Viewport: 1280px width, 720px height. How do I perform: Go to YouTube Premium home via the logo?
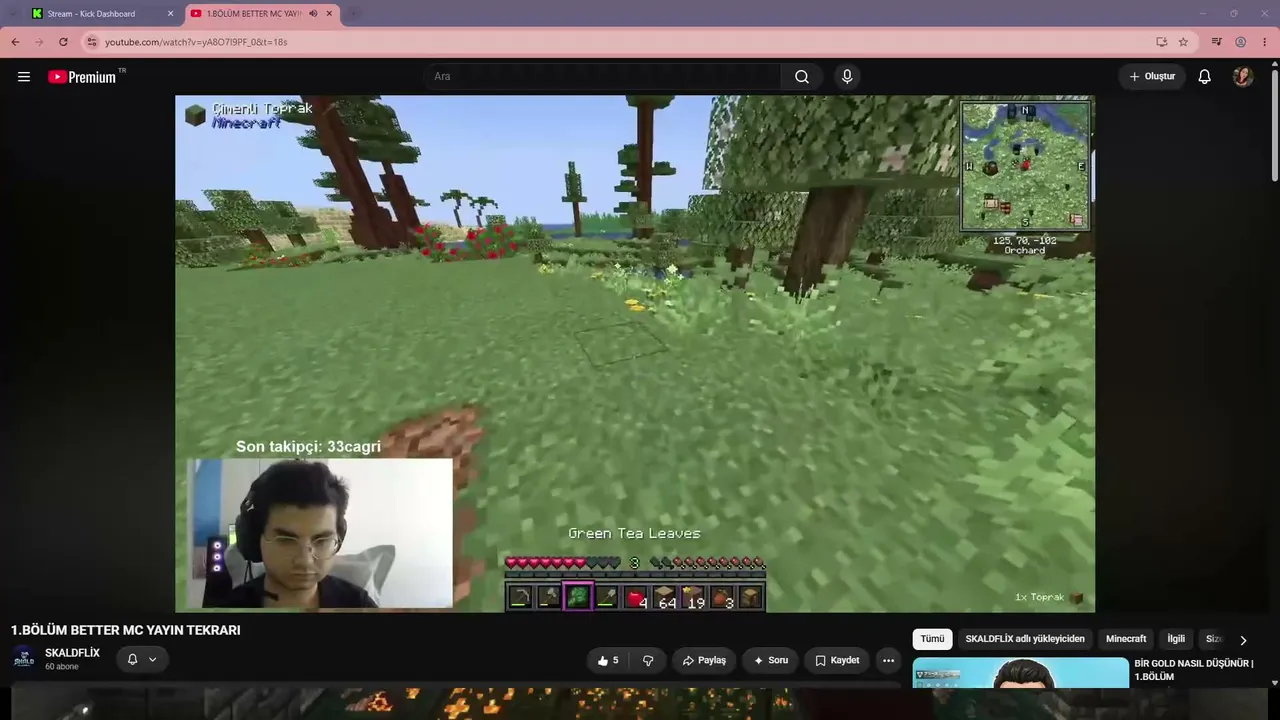(82, 77)
